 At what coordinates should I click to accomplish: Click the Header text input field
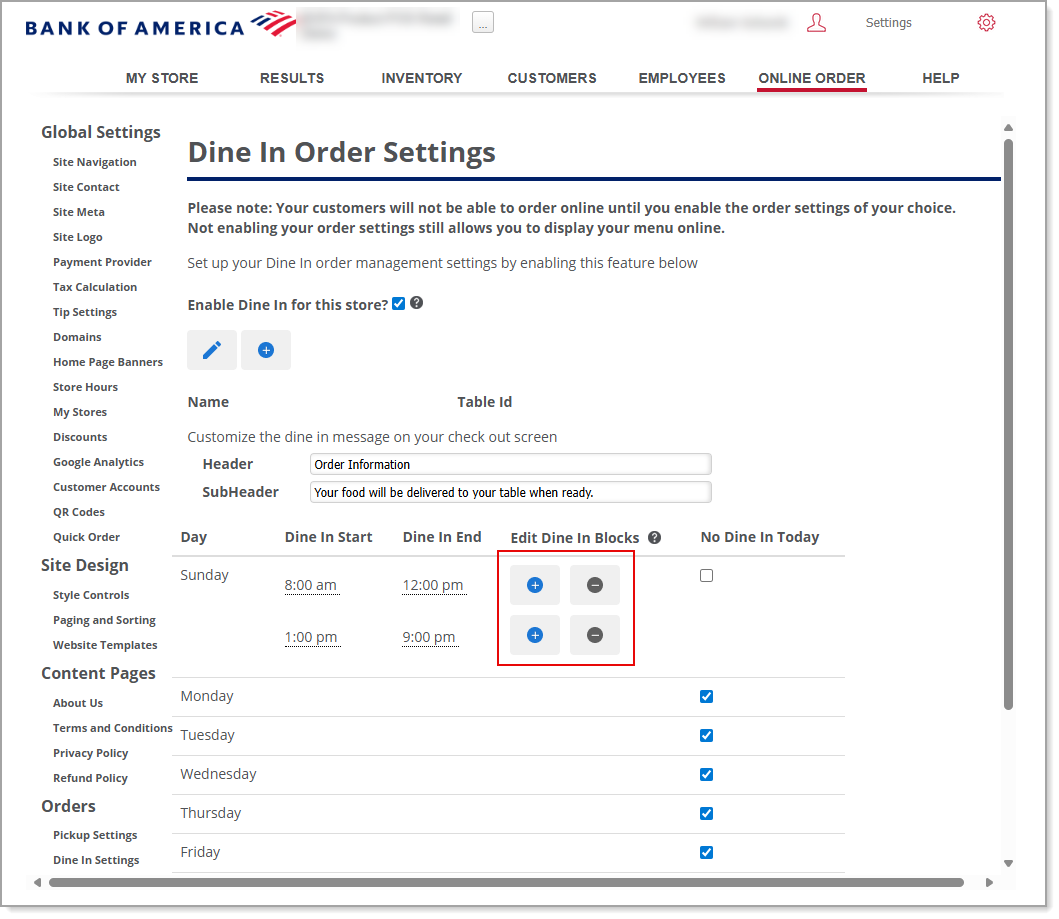[x=510, y=463]
